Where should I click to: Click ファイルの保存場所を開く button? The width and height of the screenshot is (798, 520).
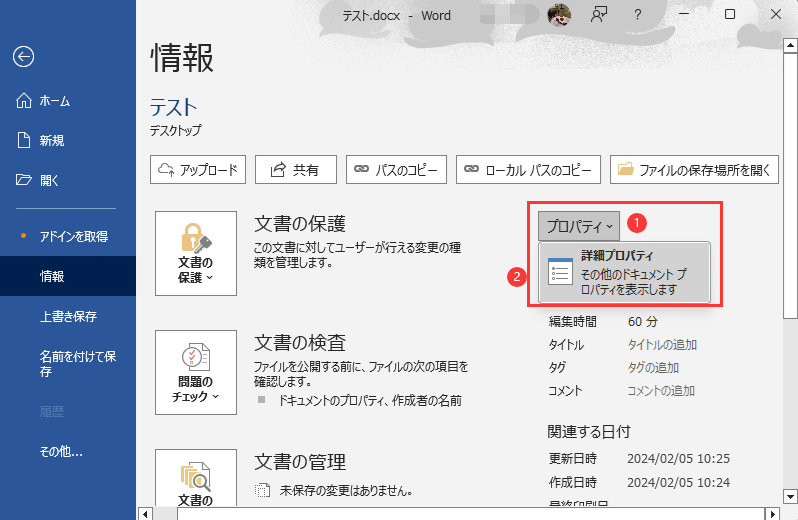(694, 169)
